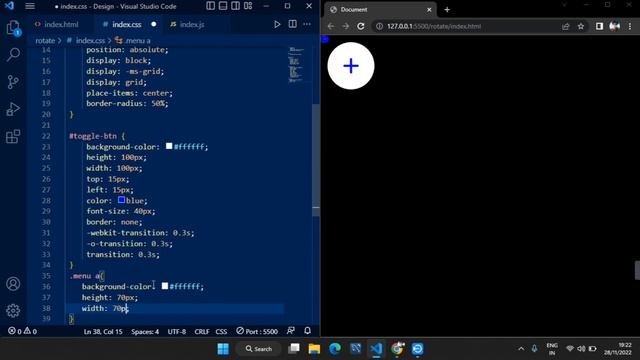640x360 pixels.
Task: Open the Explorer view in activity bar
Action: pos(13,28)
